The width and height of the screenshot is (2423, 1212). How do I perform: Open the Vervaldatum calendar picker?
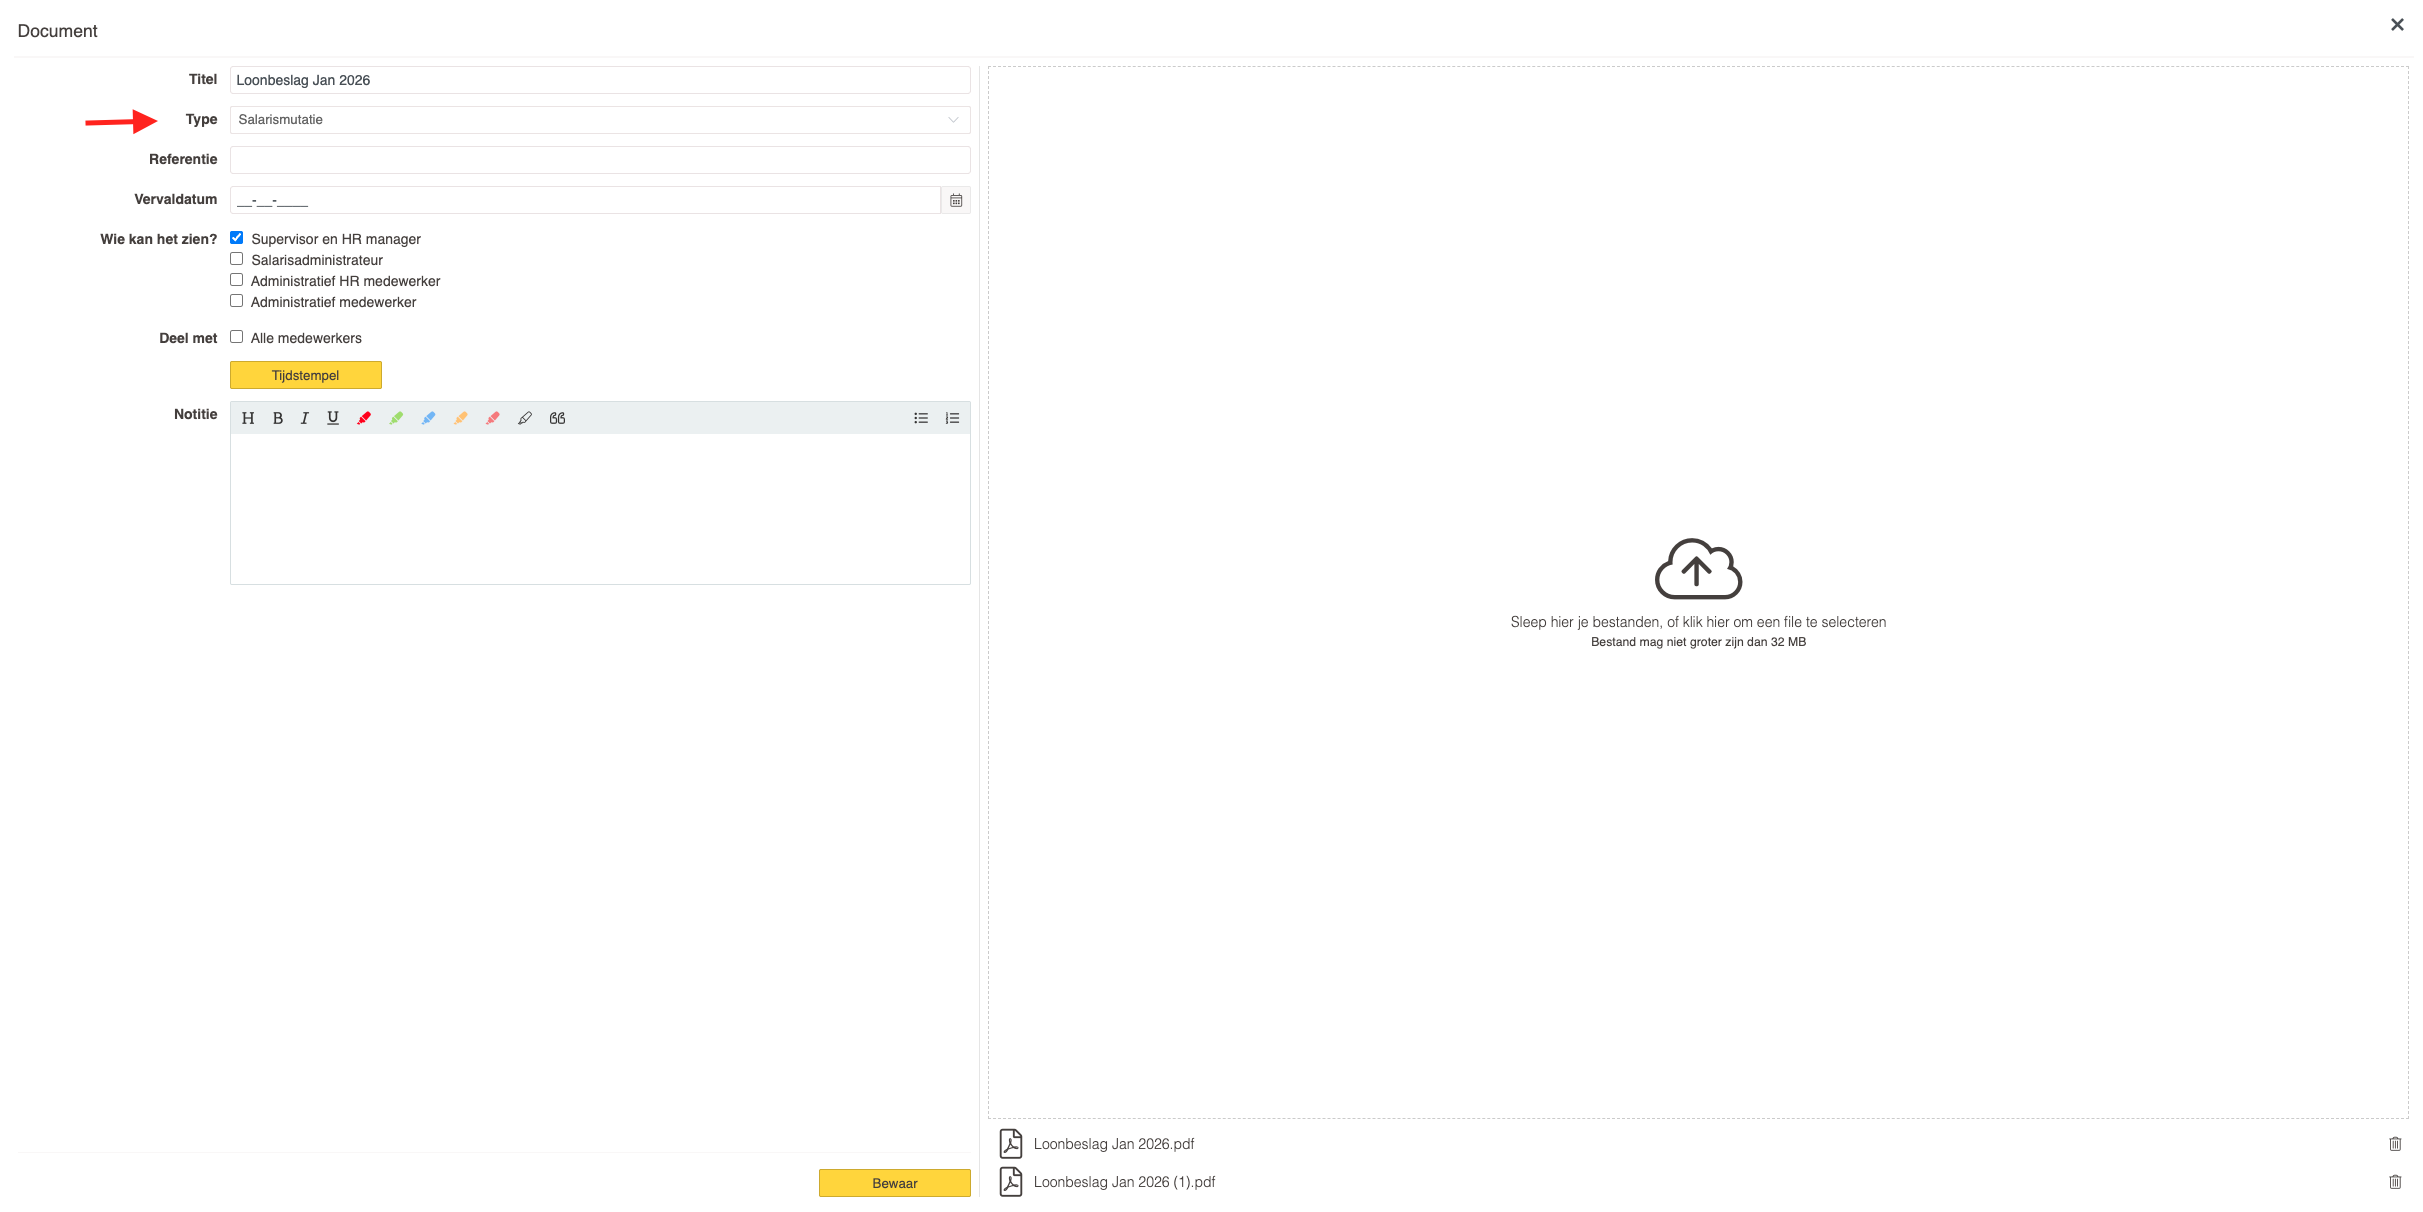pyautogui.click(x=956, y=200)
